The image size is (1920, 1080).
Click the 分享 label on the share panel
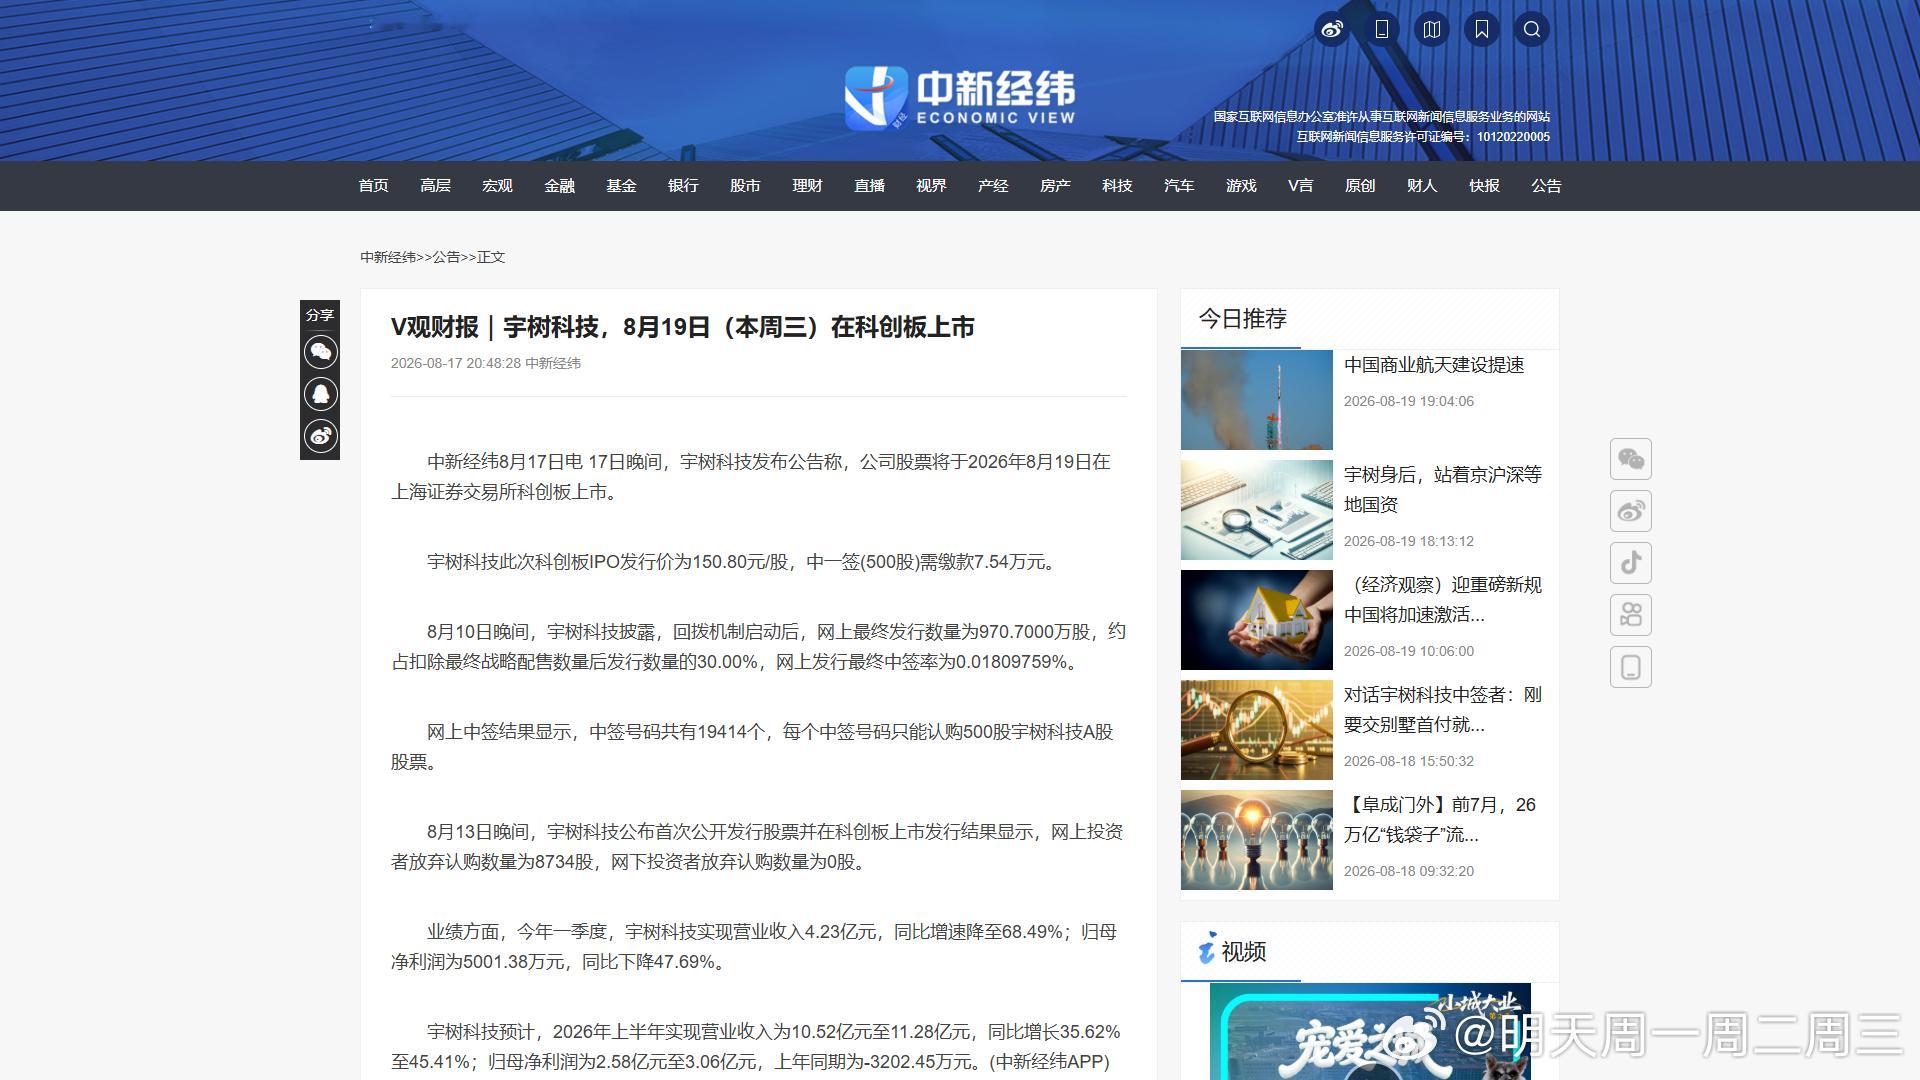320,315
